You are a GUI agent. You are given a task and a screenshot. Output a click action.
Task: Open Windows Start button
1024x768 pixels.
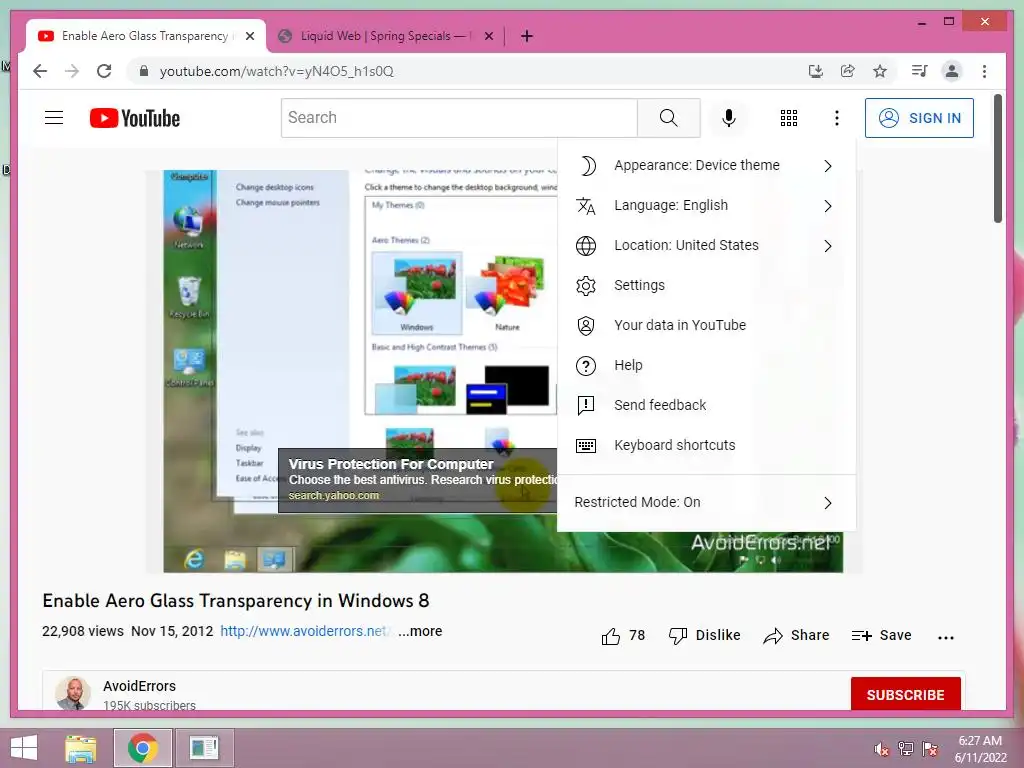tap(24, 748)
